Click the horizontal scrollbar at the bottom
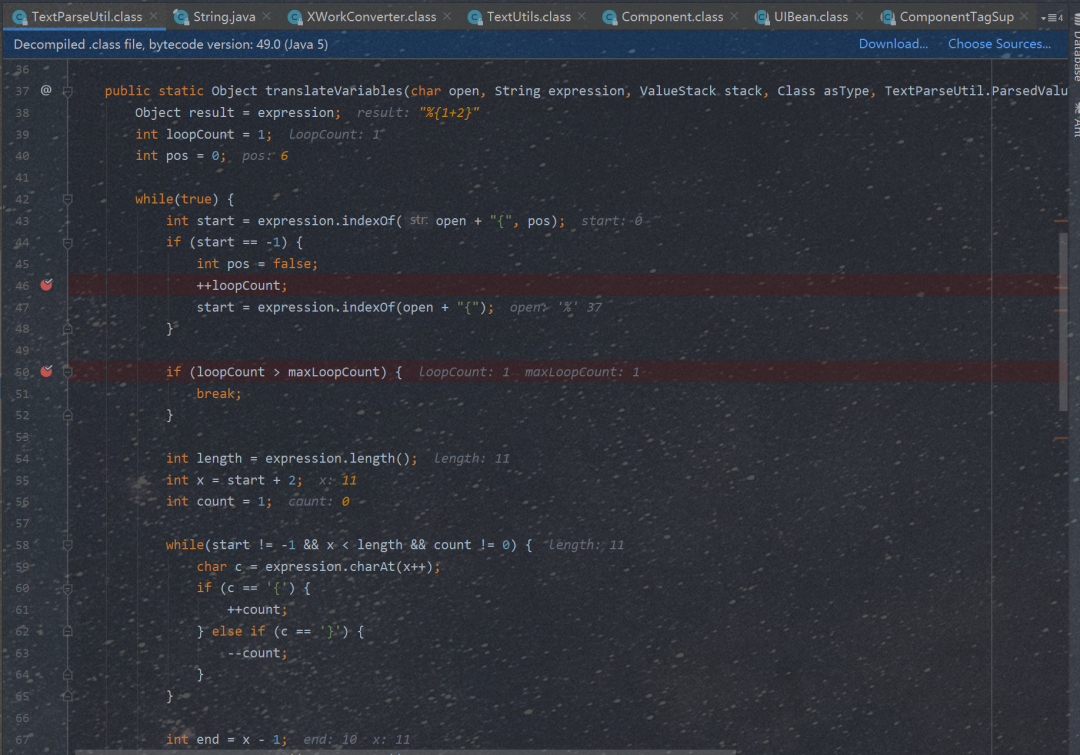 tap(406, 752)
